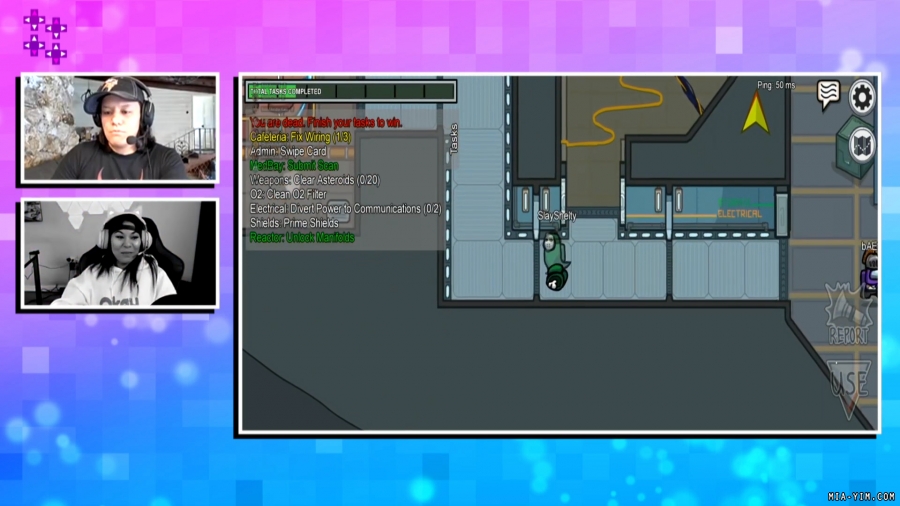Collapse the Tasks side tab
Screen dimensions: 900x506
[x=454, y=138]
